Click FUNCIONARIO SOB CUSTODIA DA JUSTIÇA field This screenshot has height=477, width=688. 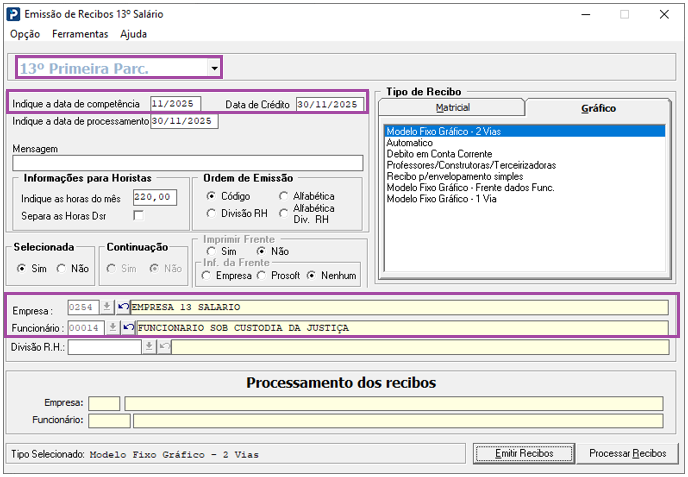tap(402, 328)
